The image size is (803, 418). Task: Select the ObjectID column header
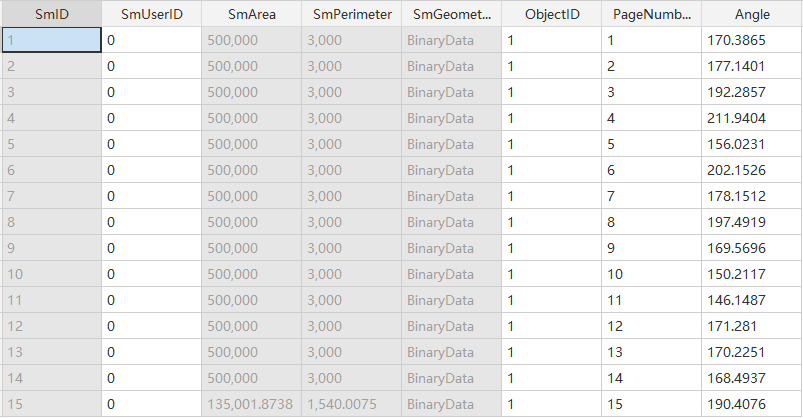point(551,14)
